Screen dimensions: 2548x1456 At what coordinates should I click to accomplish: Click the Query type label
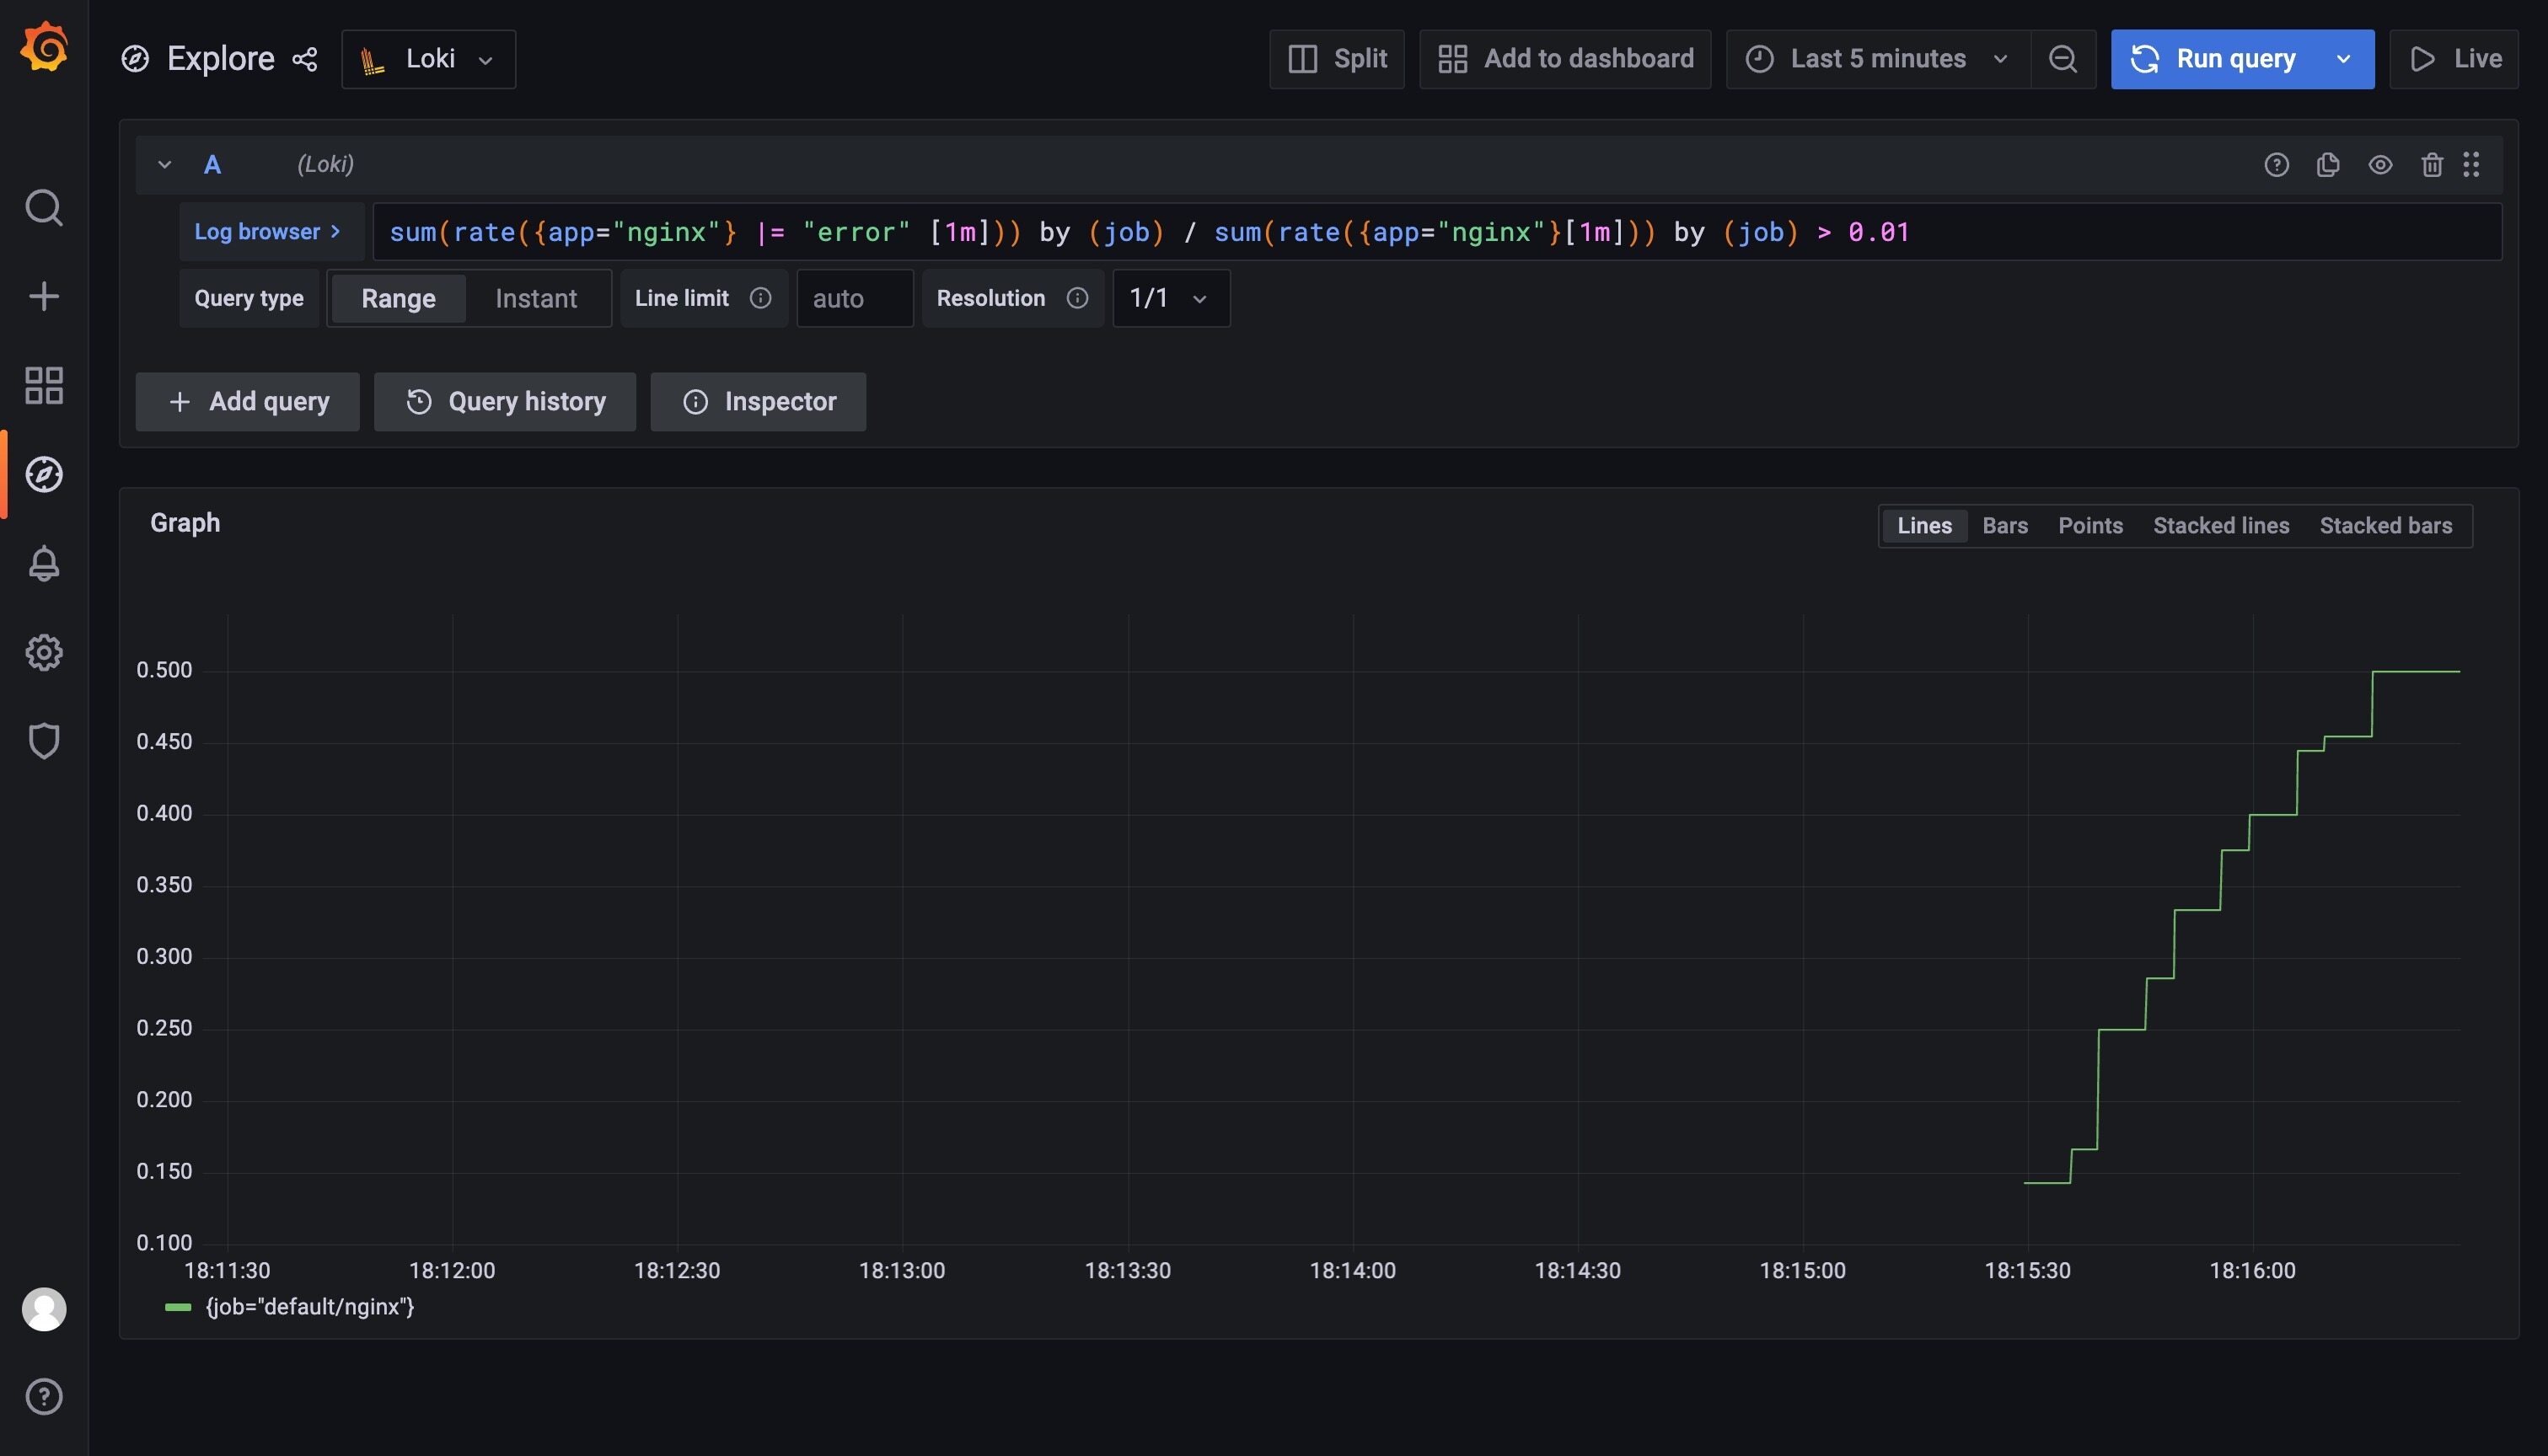[x=249, y=298]
